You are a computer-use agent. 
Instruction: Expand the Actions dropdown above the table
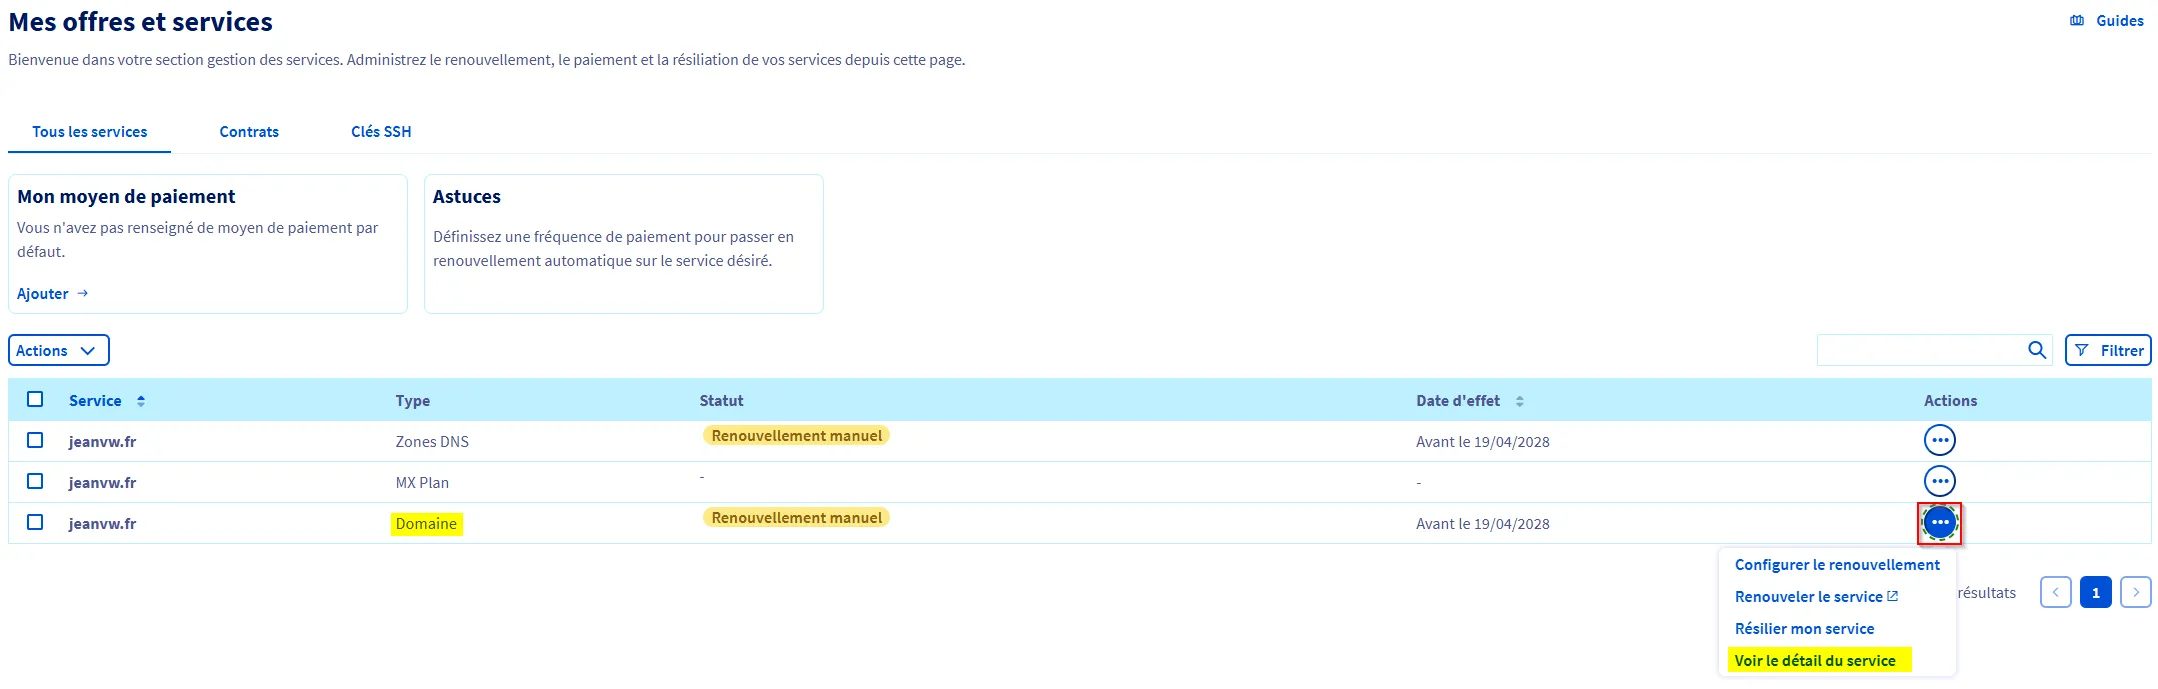[58, 350]
